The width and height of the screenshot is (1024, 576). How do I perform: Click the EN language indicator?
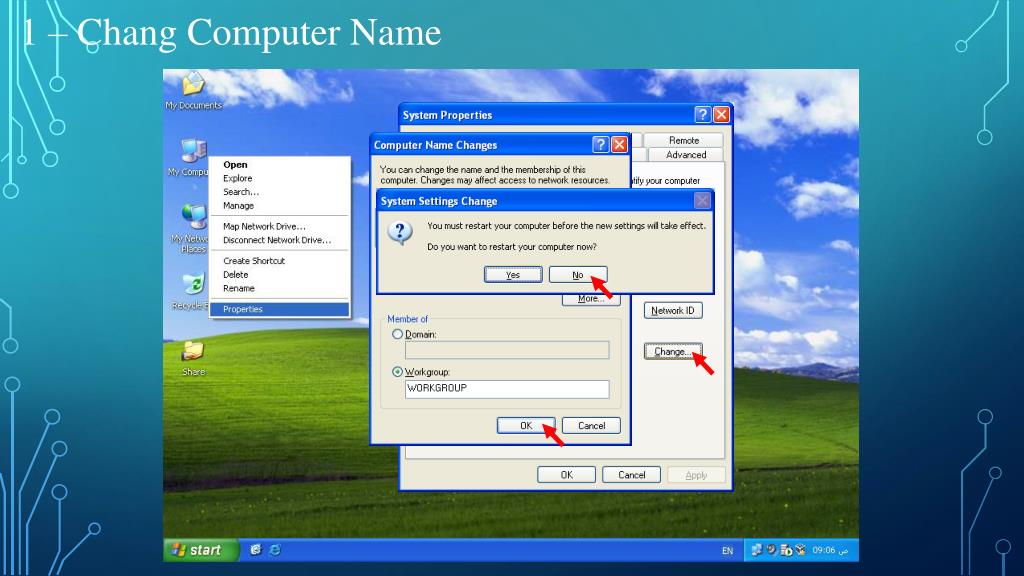[728, 551]
